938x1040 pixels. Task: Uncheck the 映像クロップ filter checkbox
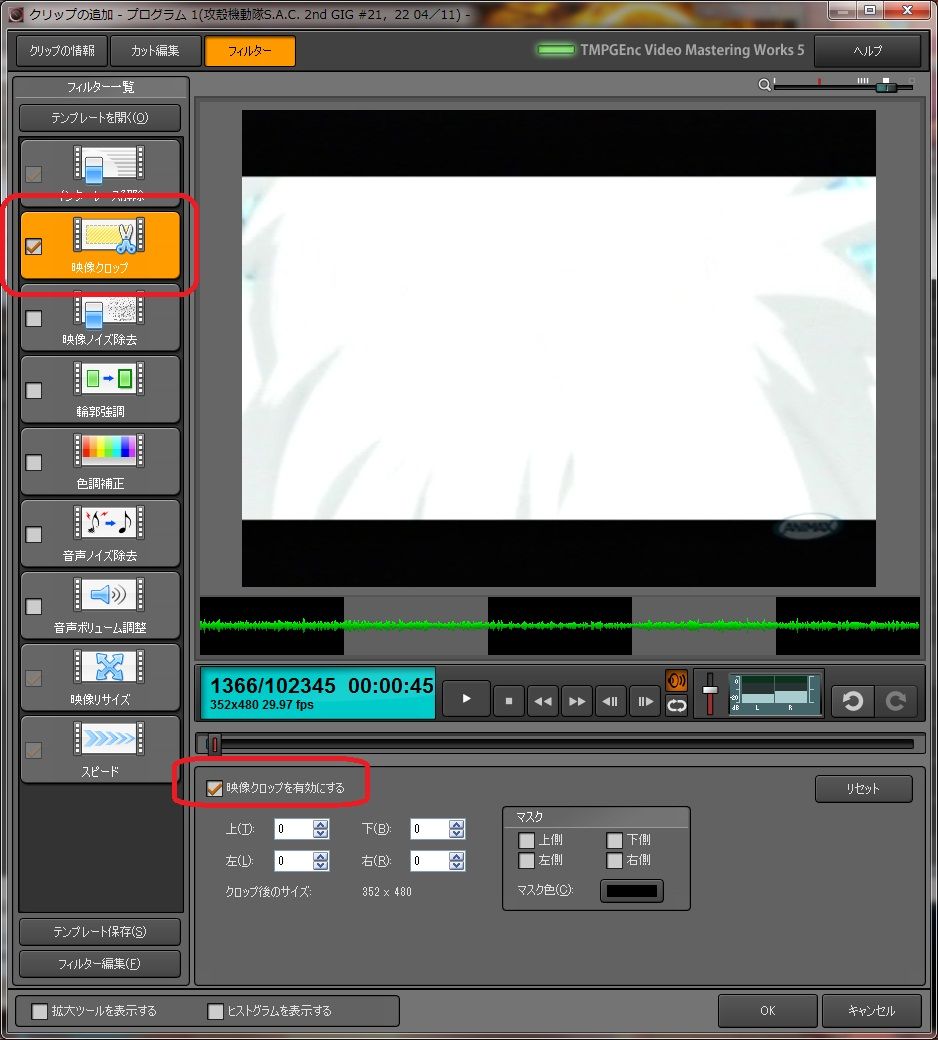(34, 246)
